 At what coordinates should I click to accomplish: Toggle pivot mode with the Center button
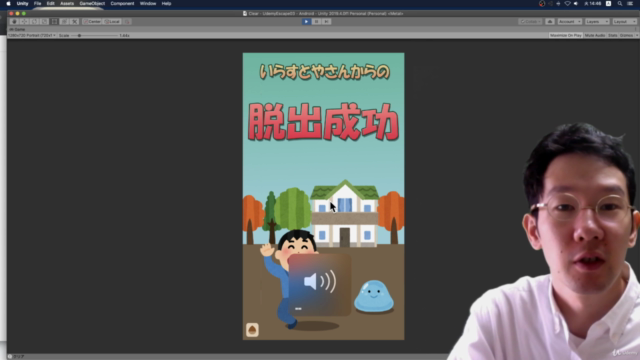pos(92,22)
